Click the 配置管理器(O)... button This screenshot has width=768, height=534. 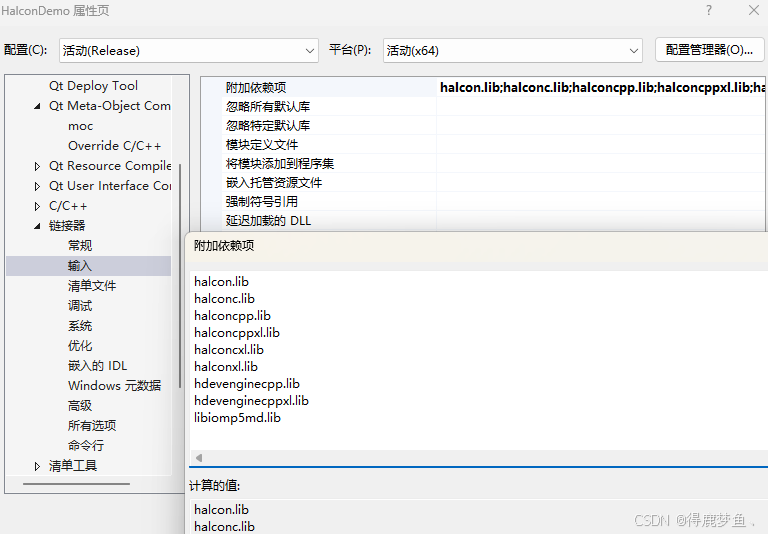tap(709, 50)
